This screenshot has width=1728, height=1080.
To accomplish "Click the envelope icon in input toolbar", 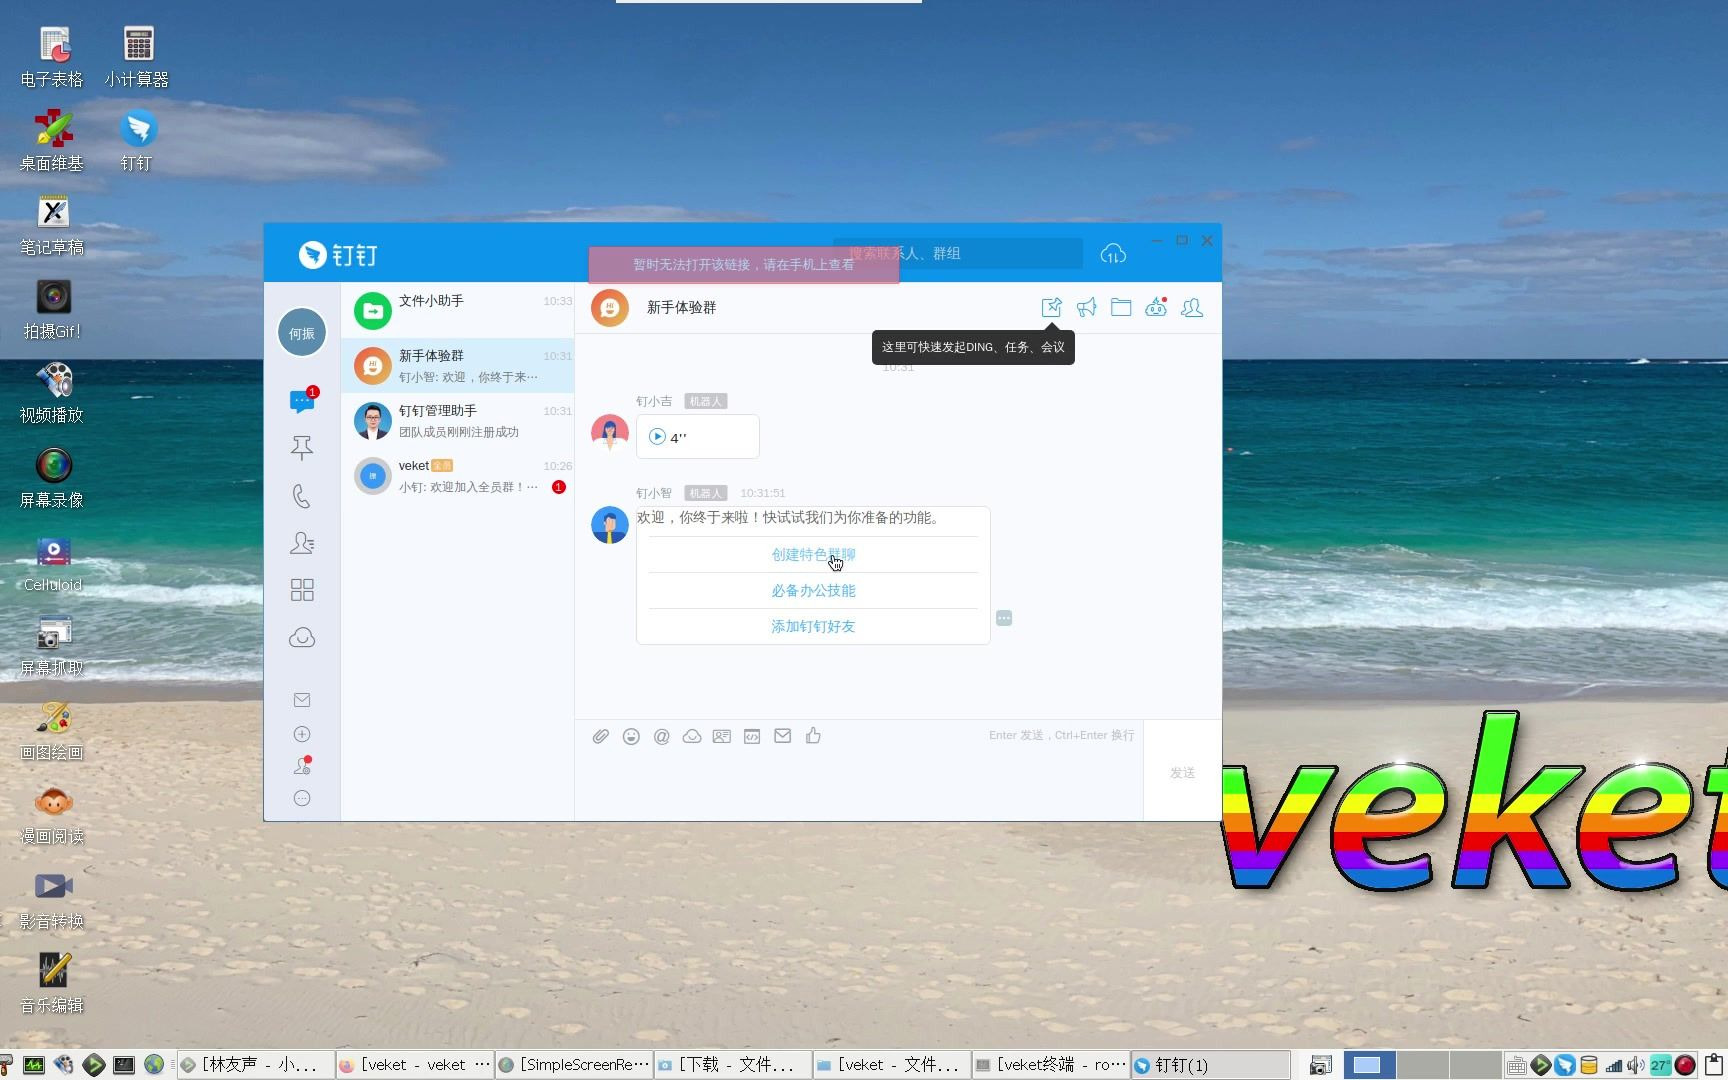I will point(783,736).
